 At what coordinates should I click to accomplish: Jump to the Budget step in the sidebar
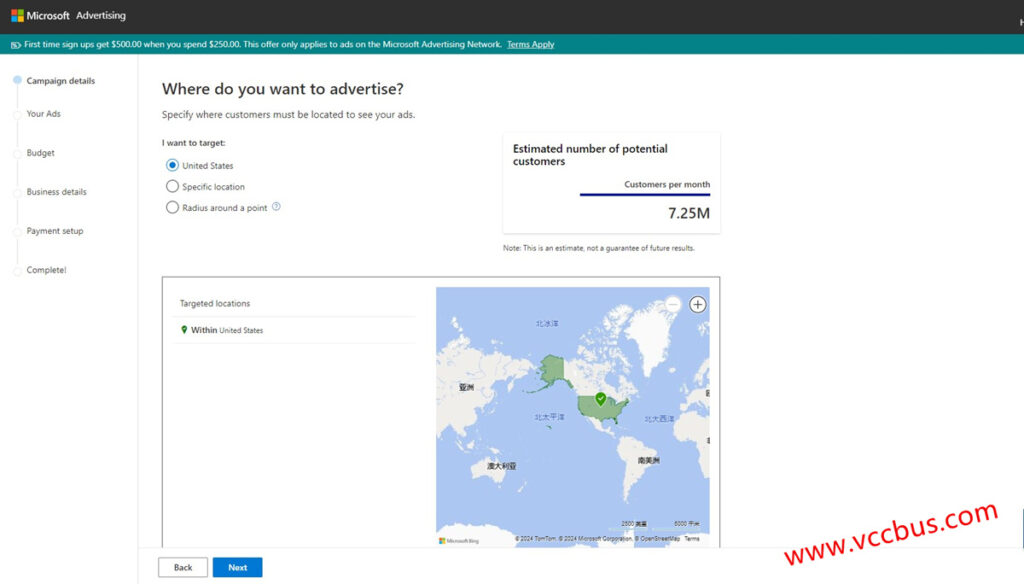click(40, 153)
